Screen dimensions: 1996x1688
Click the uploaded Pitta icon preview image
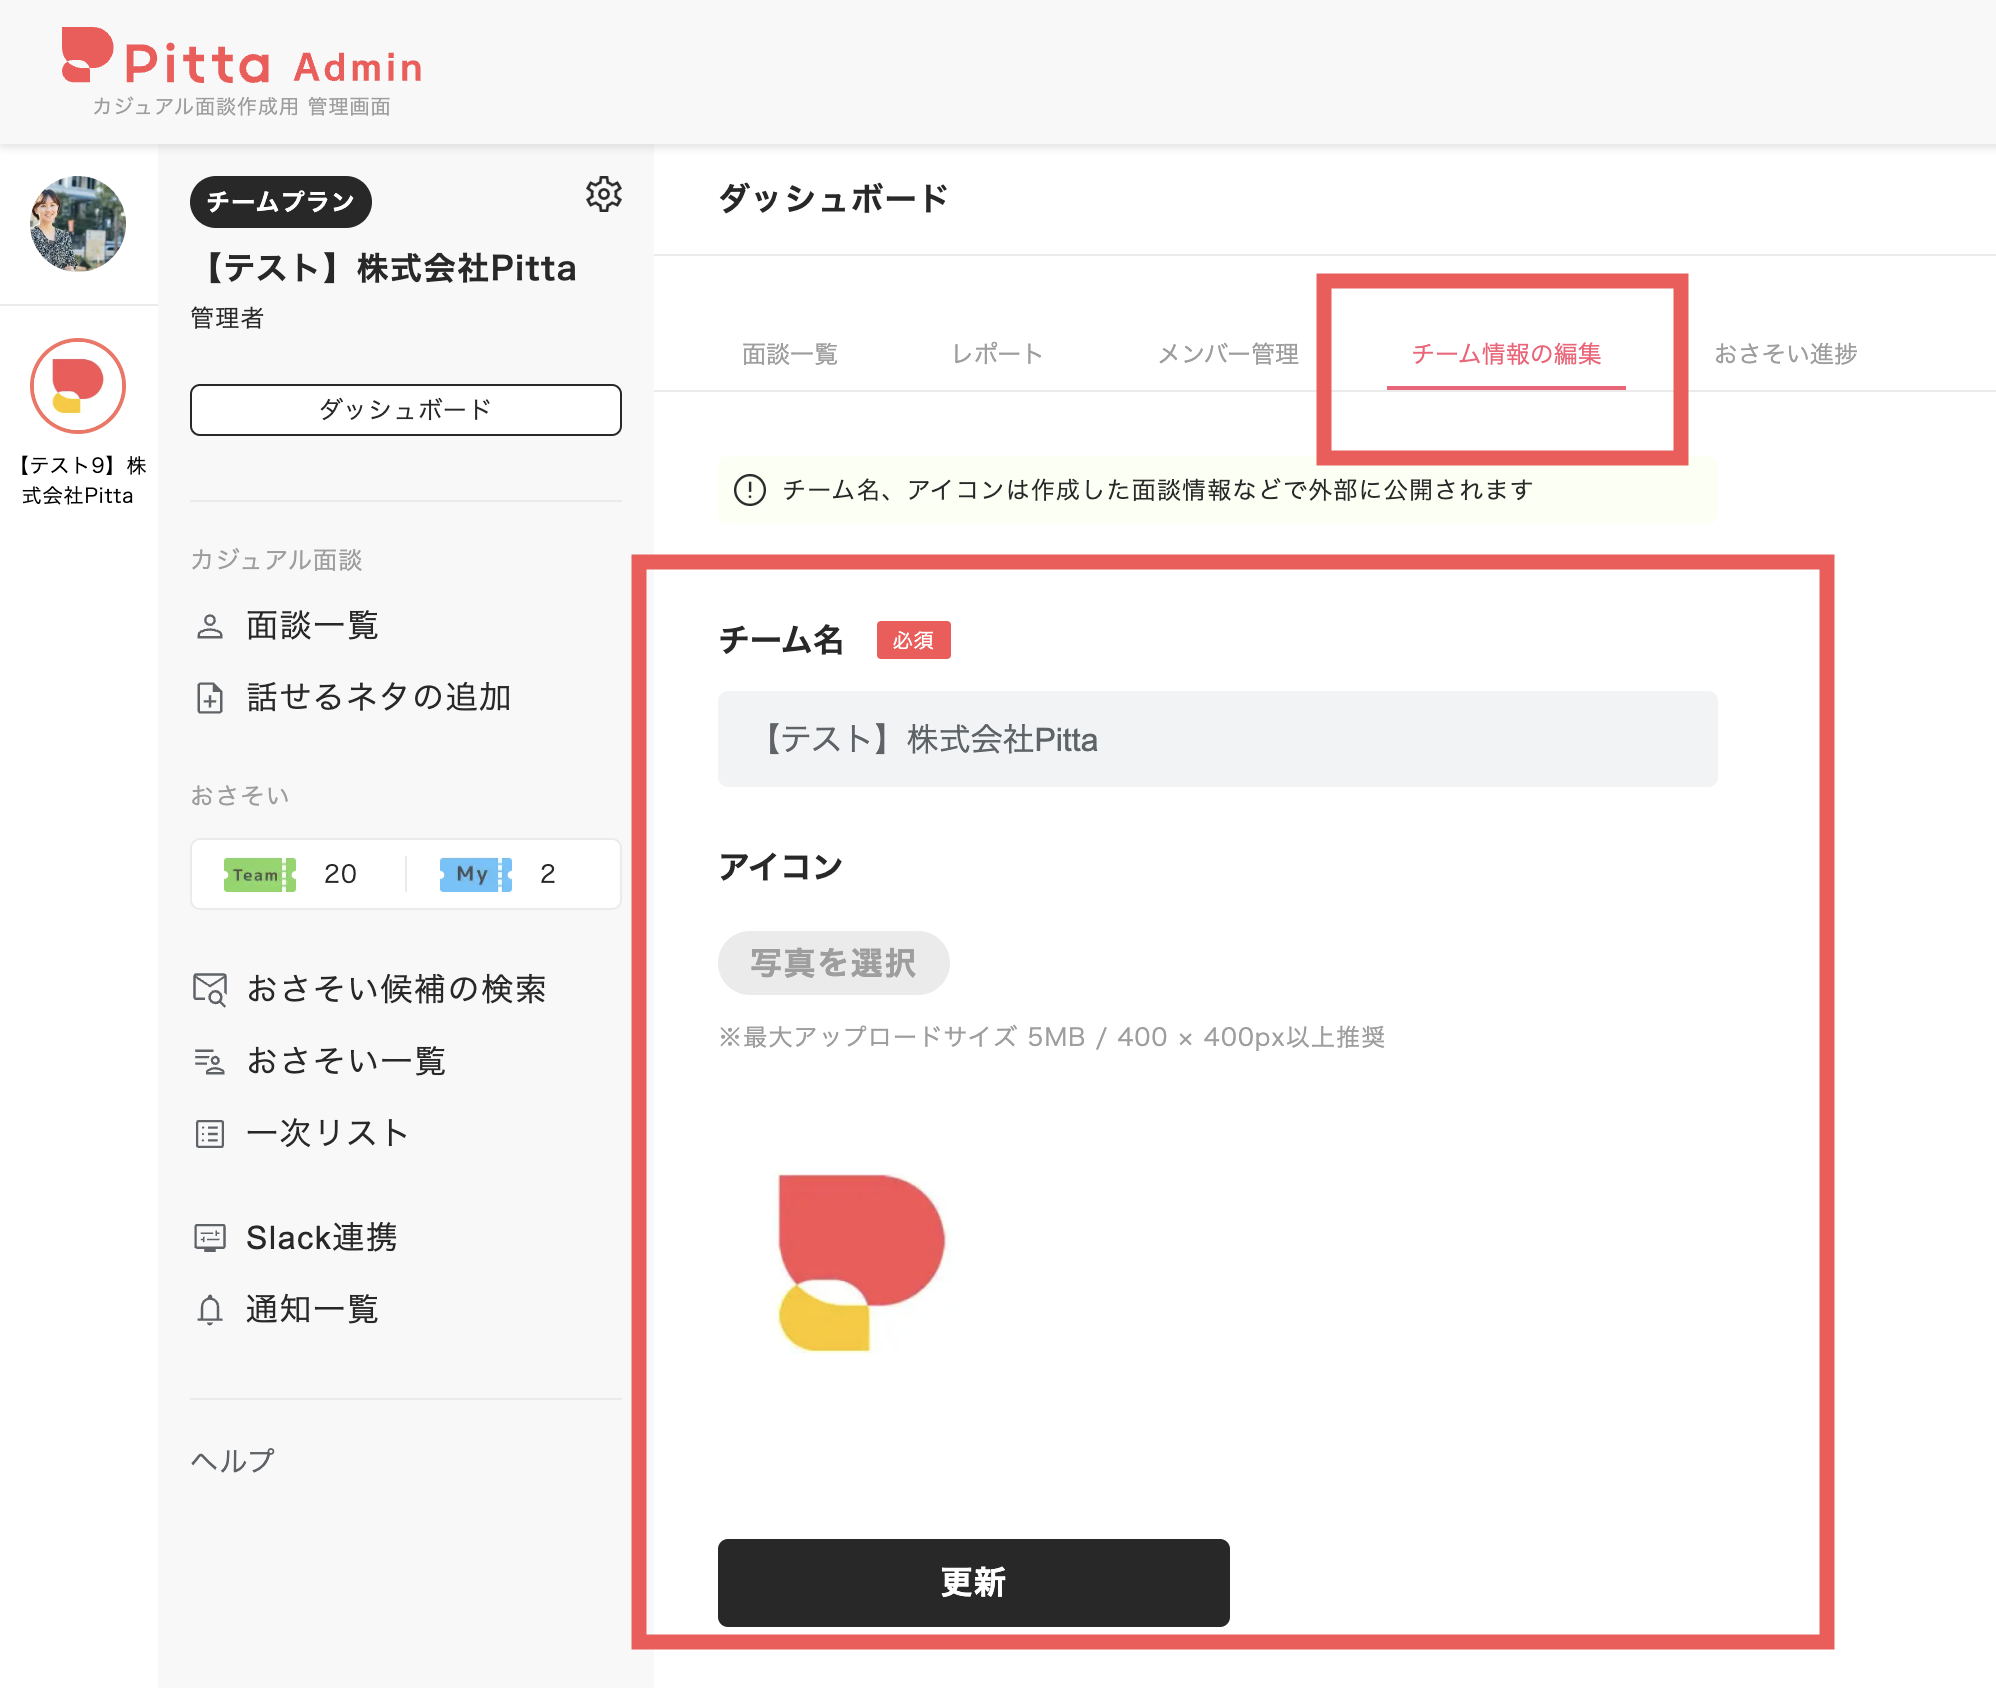tap(861, 1263)
